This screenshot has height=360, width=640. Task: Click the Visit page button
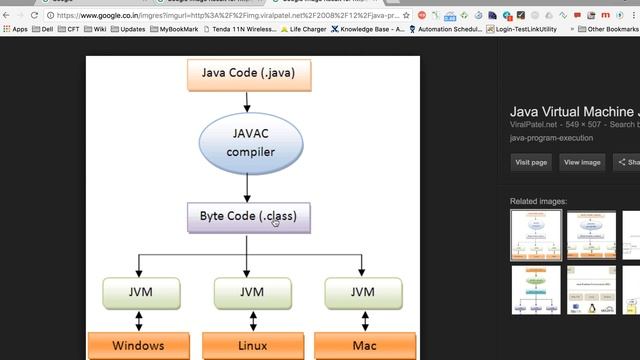(x=531, y=162)
